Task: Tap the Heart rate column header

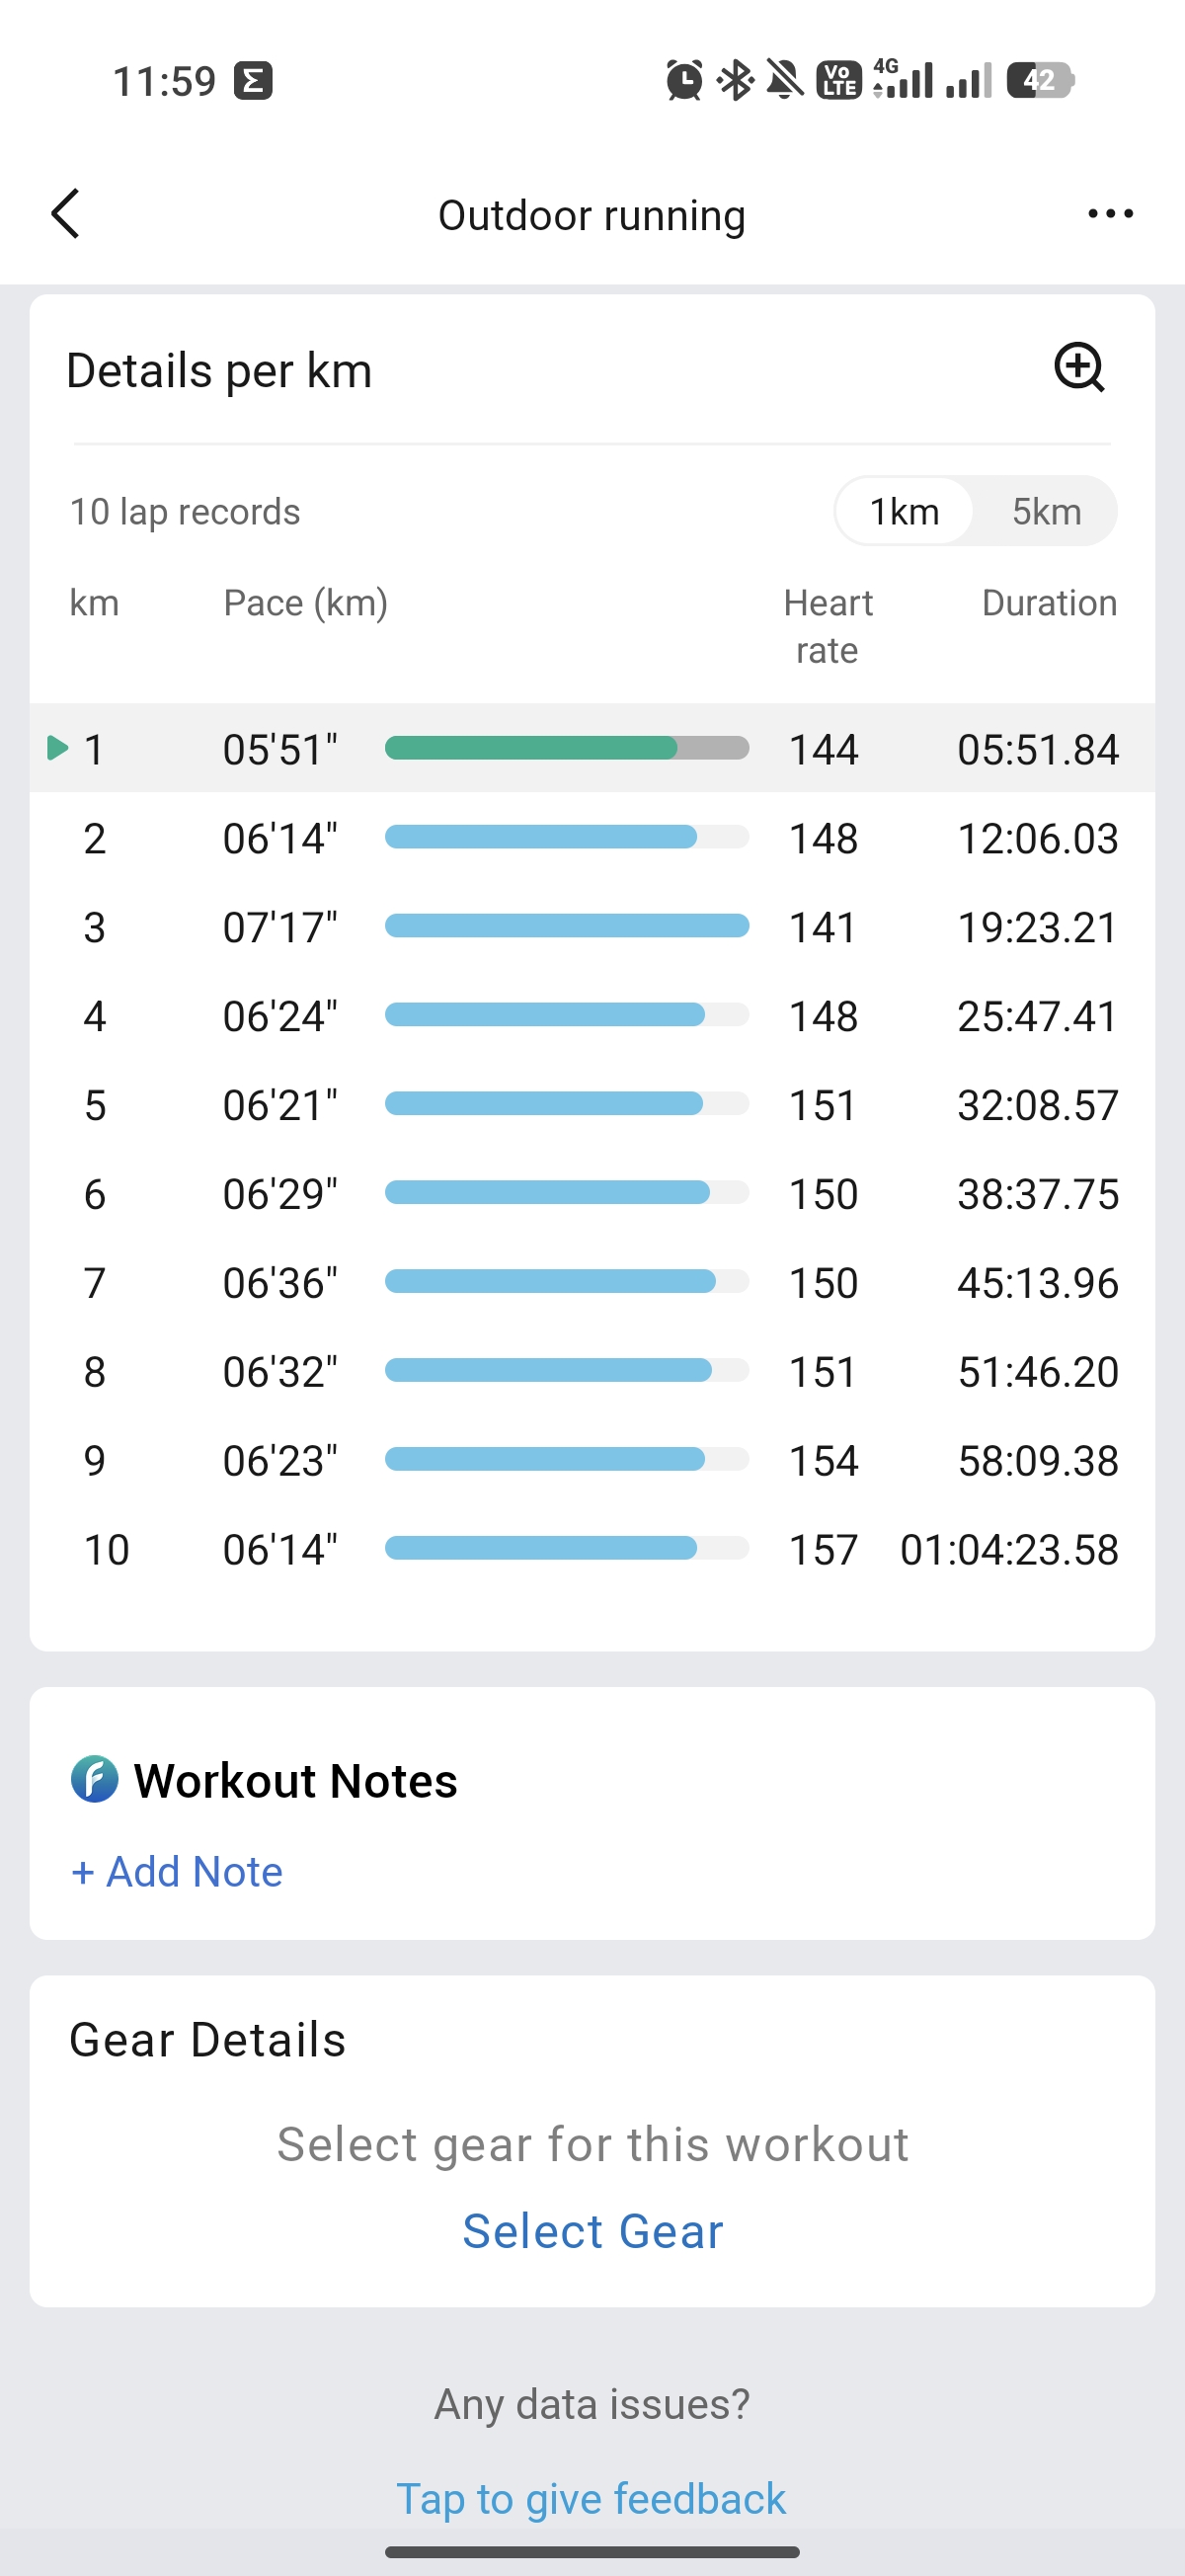Action: pos(827,626)
